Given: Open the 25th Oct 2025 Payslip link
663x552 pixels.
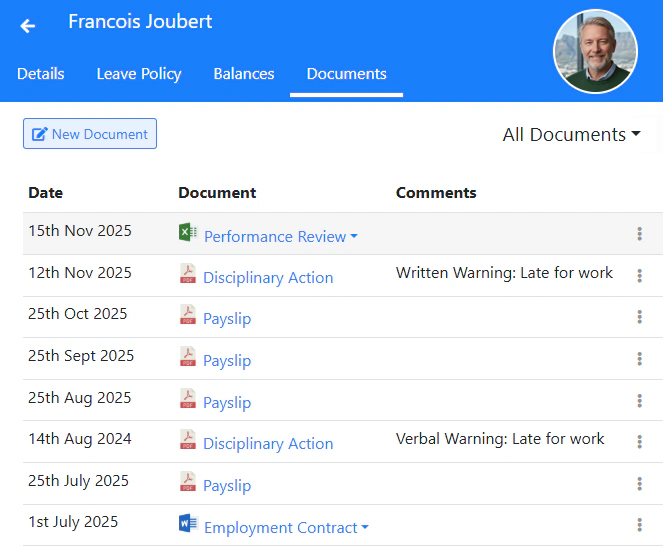Looking at the screenshot, I should point(227,319).
